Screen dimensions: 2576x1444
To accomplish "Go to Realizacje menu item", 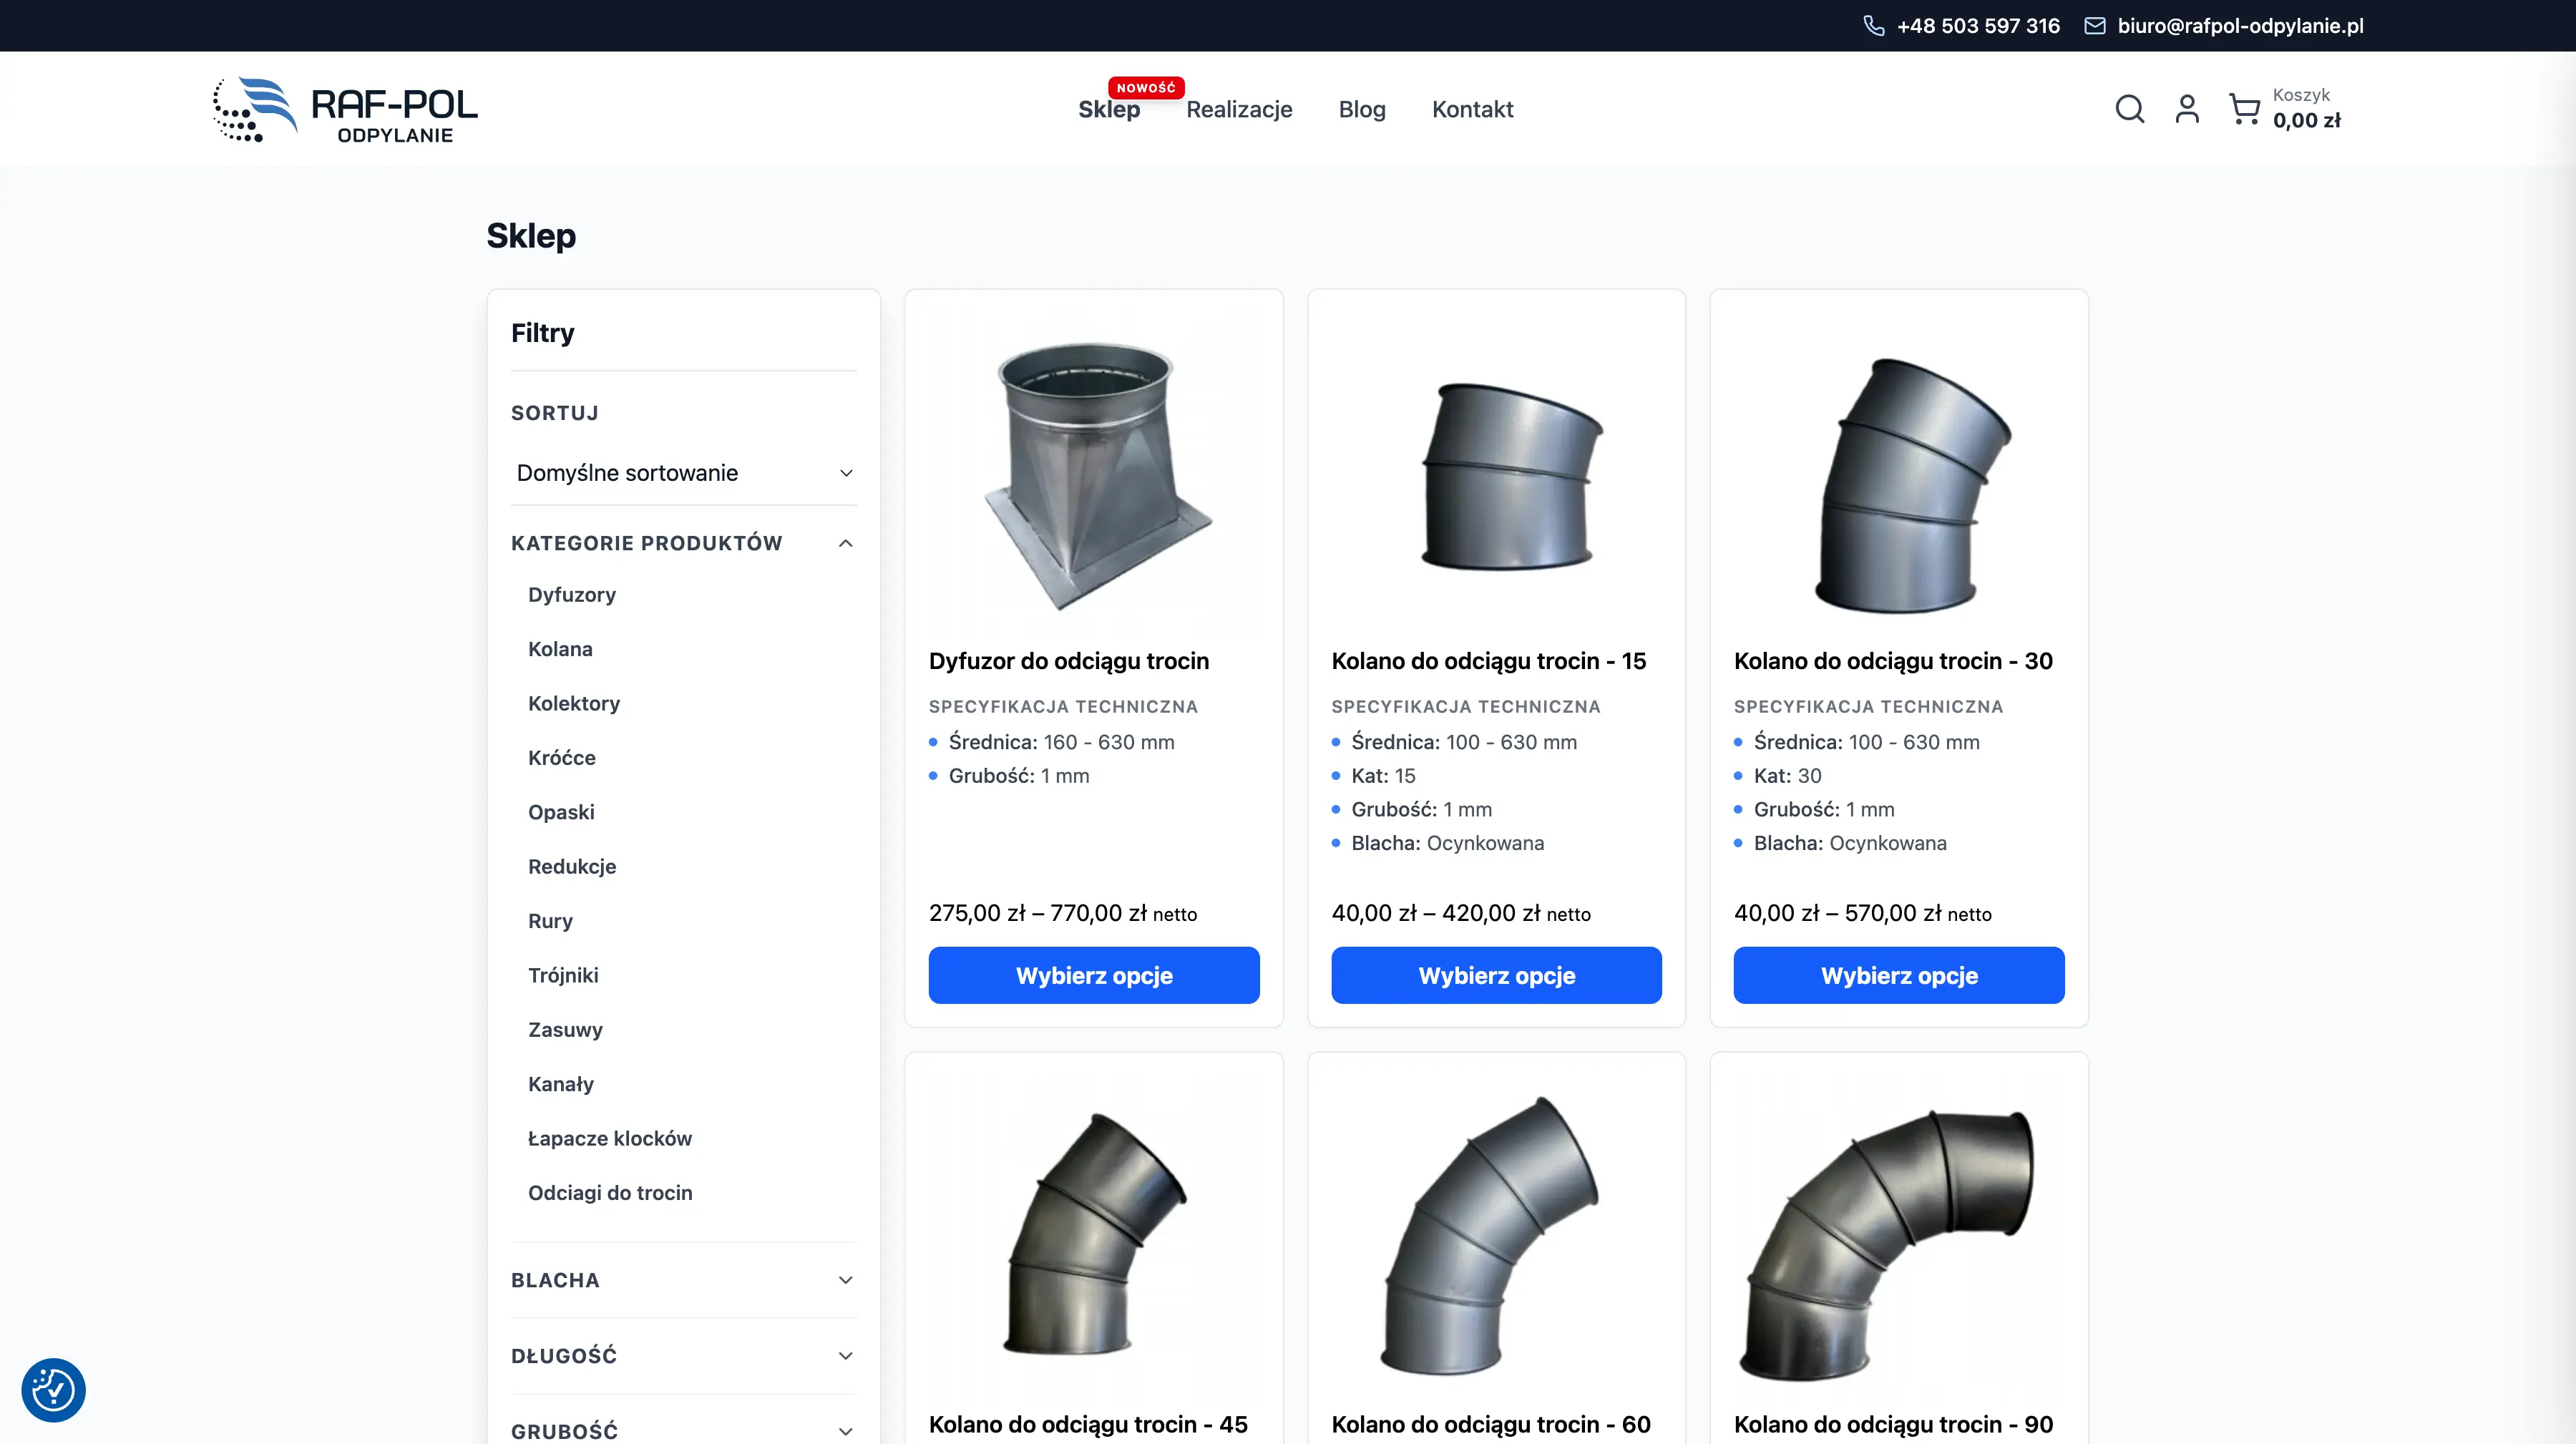I will coord(1239,109).
